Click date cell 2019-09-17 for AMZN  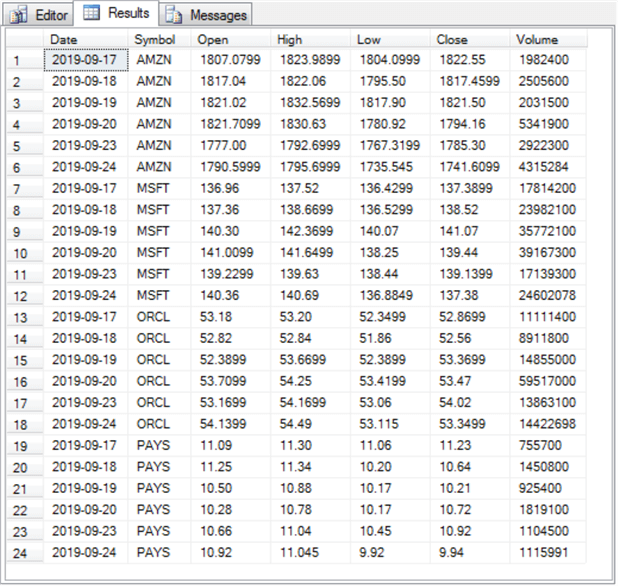(x=86, y=60)
